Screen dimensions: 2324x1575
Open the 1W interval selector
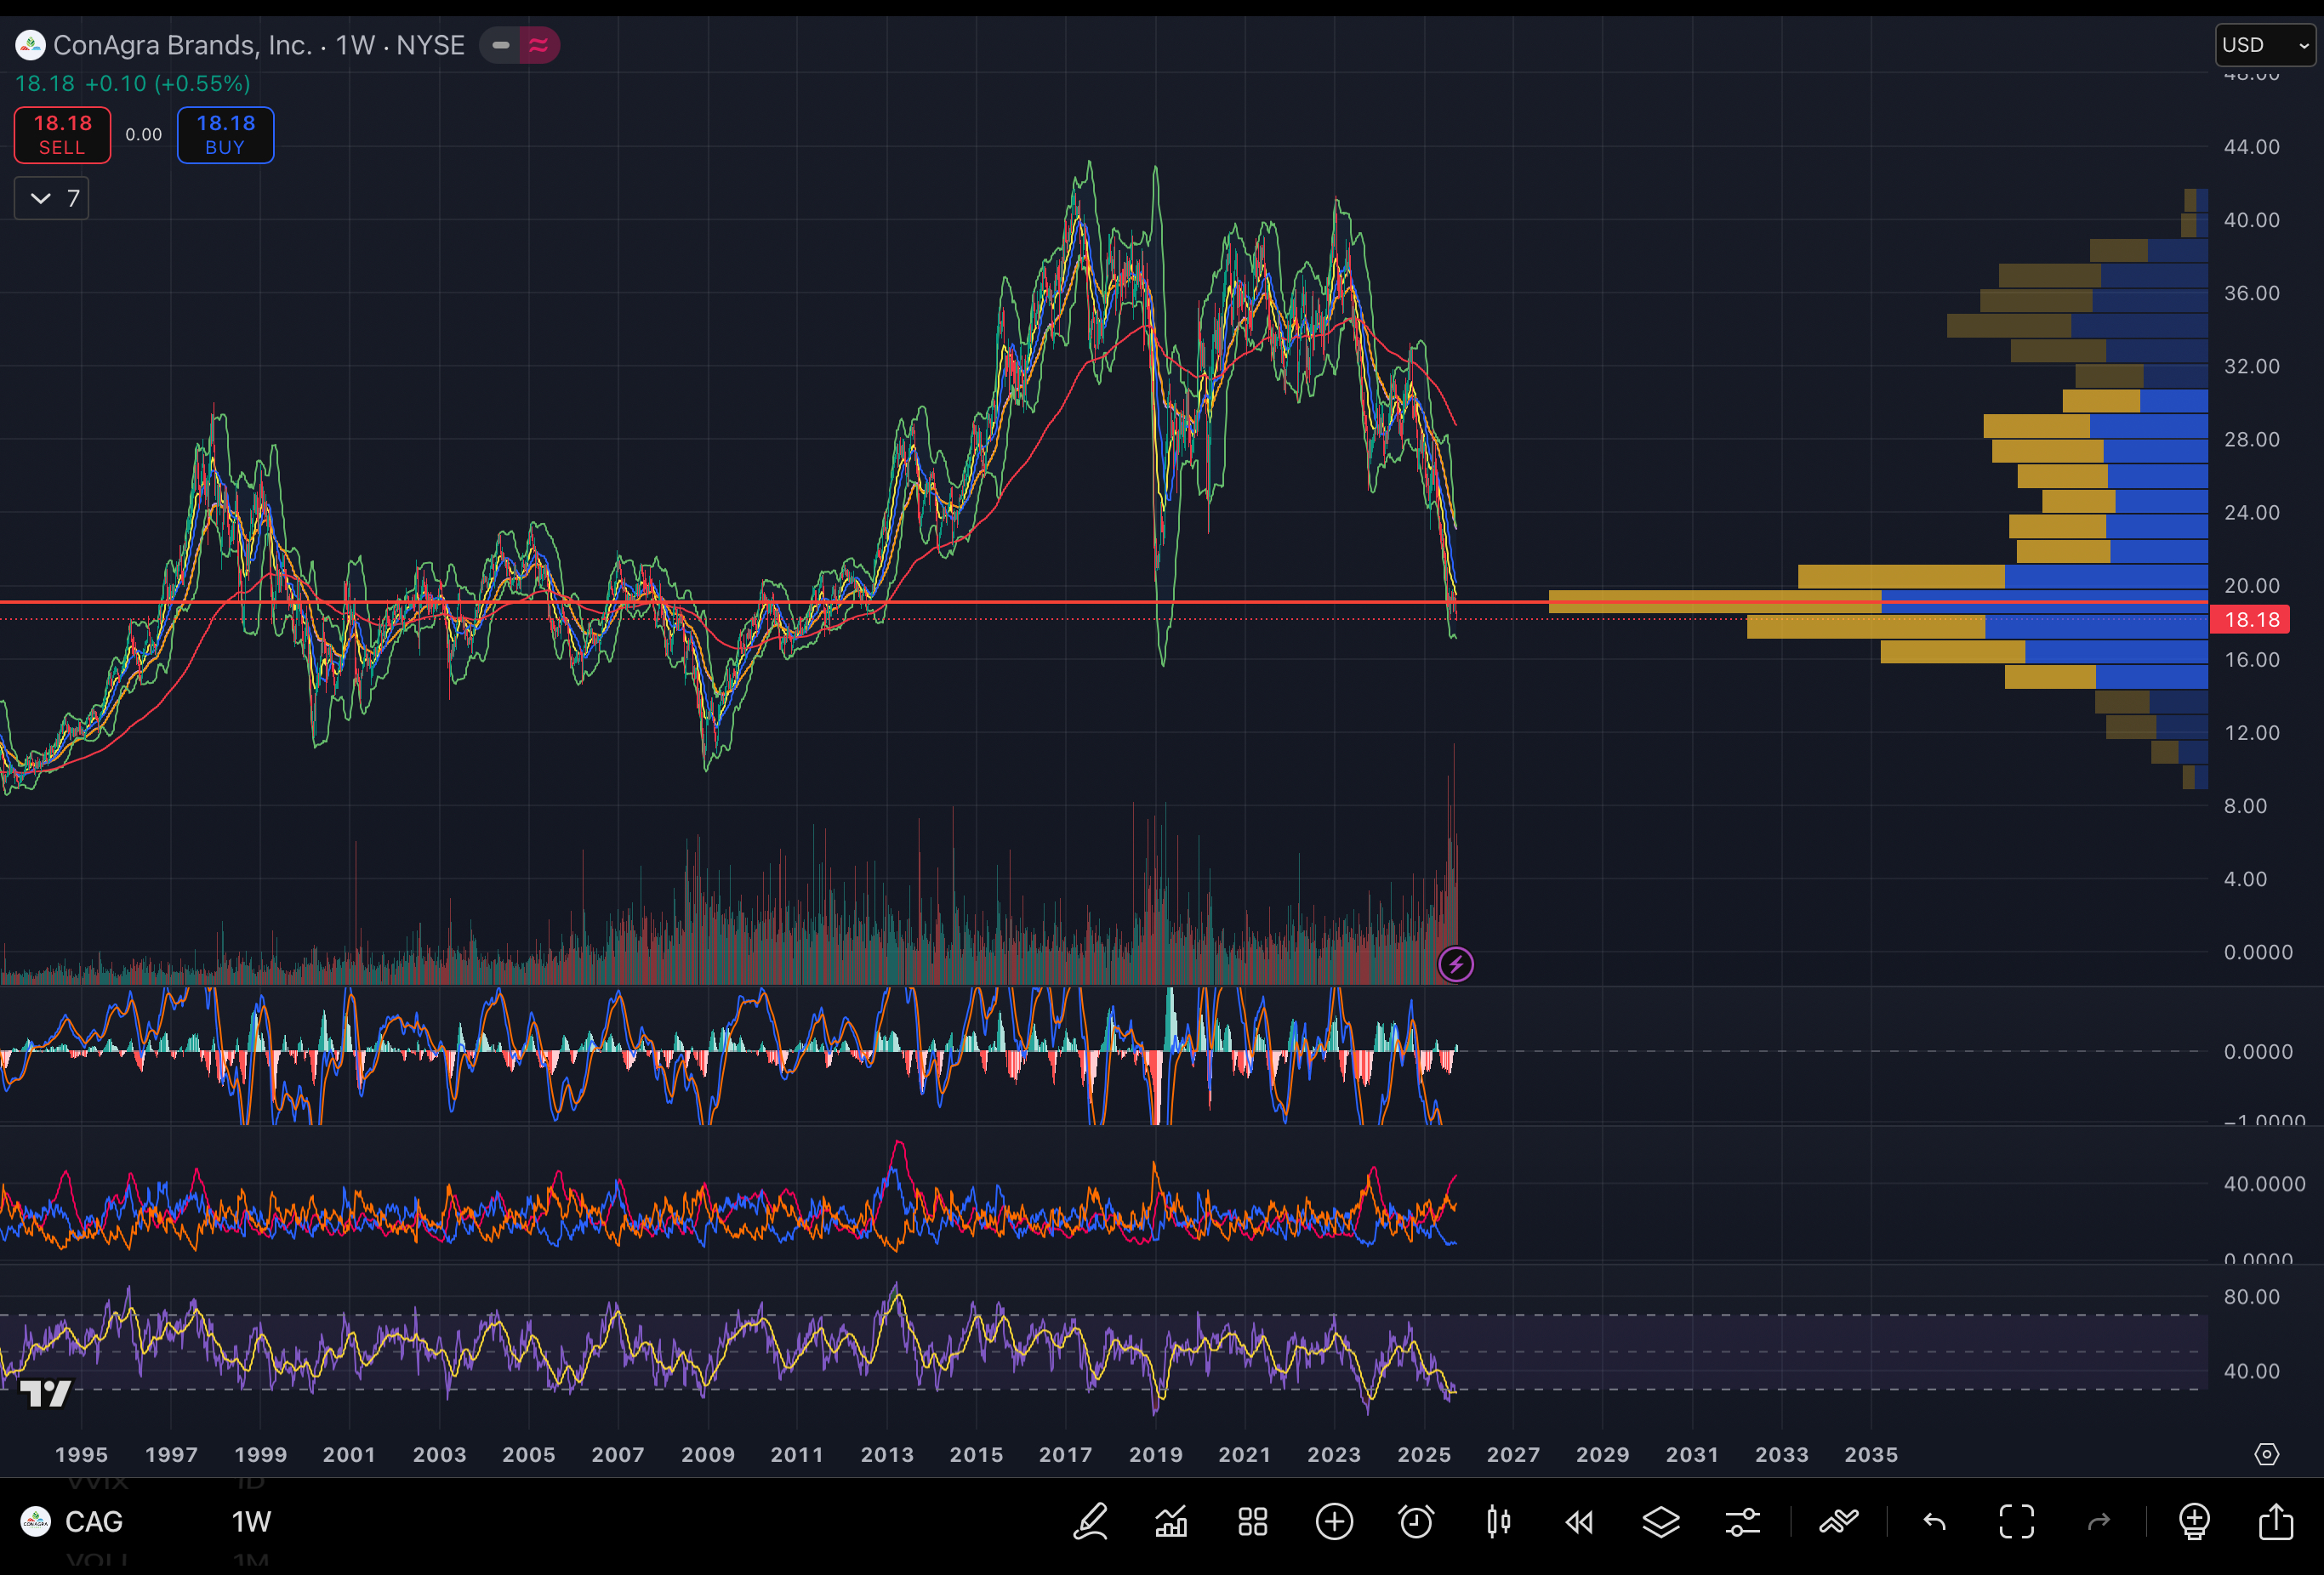pyautogui.click(x=251, y=1522)
